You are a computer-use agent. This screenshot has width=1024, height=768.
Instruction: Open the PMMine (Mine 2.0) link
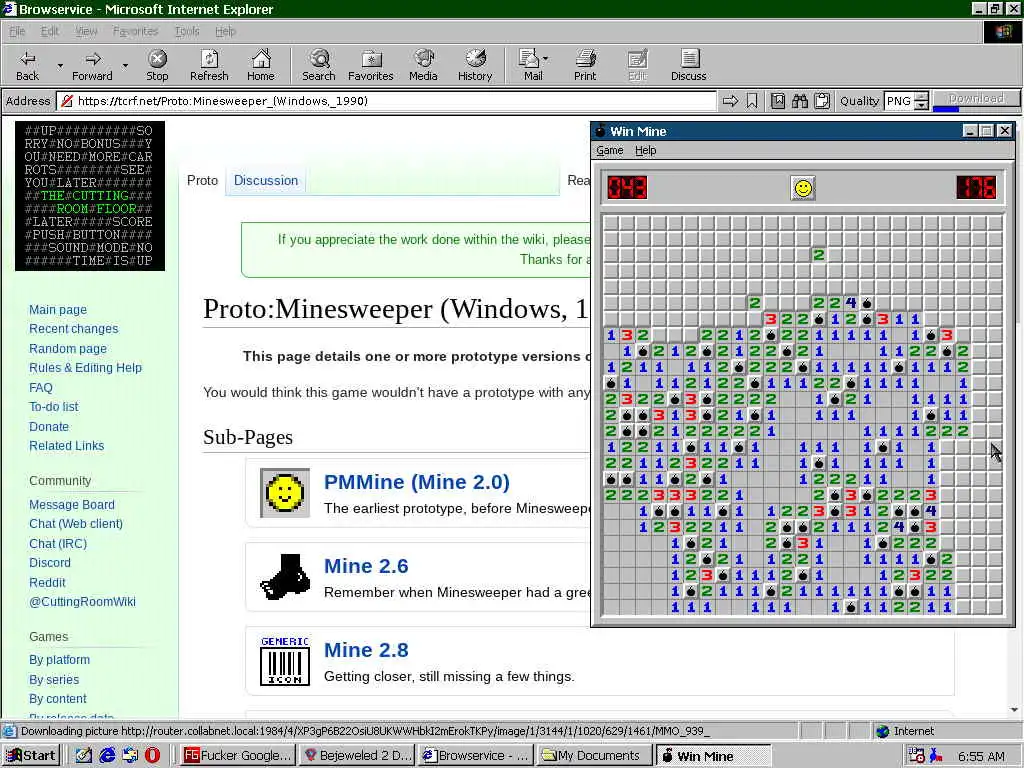point(417,482)
